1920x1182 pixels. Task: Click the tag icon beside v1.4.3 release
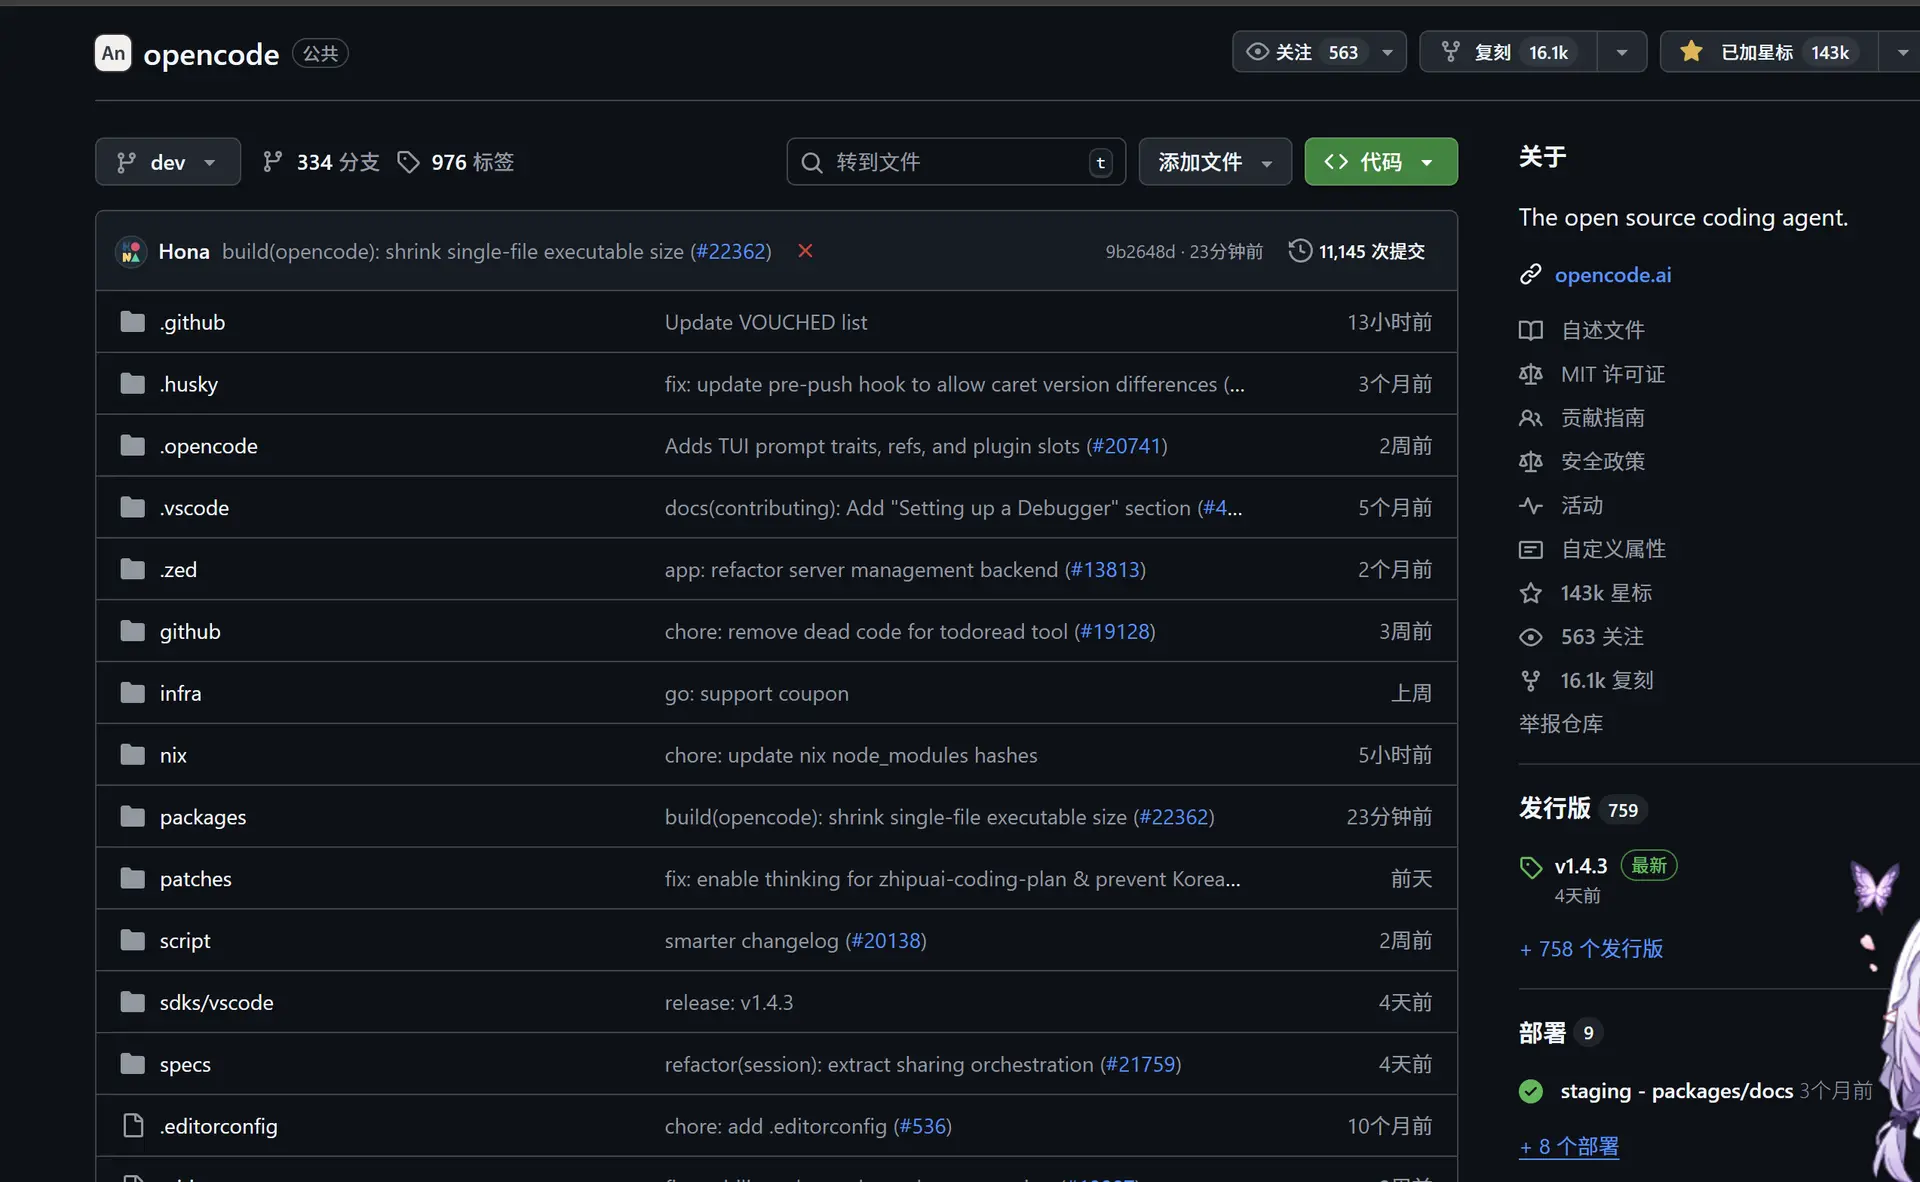coord(1530,867)
